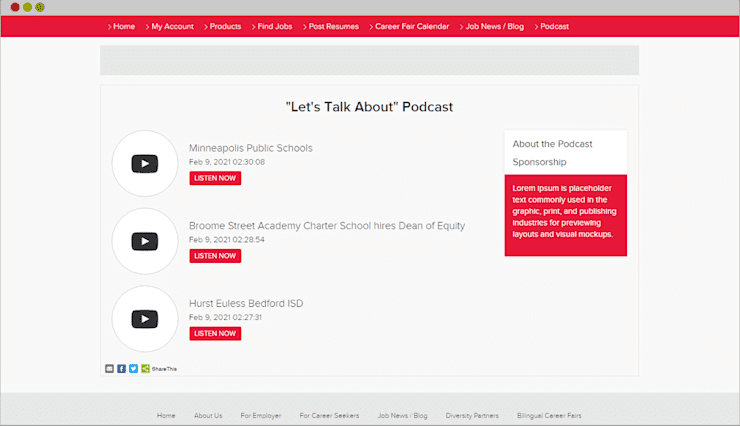Screen dimensions: 740x426
Task: Open the Hurst Euless Bedford ISD title
Action: pos(246,303)
